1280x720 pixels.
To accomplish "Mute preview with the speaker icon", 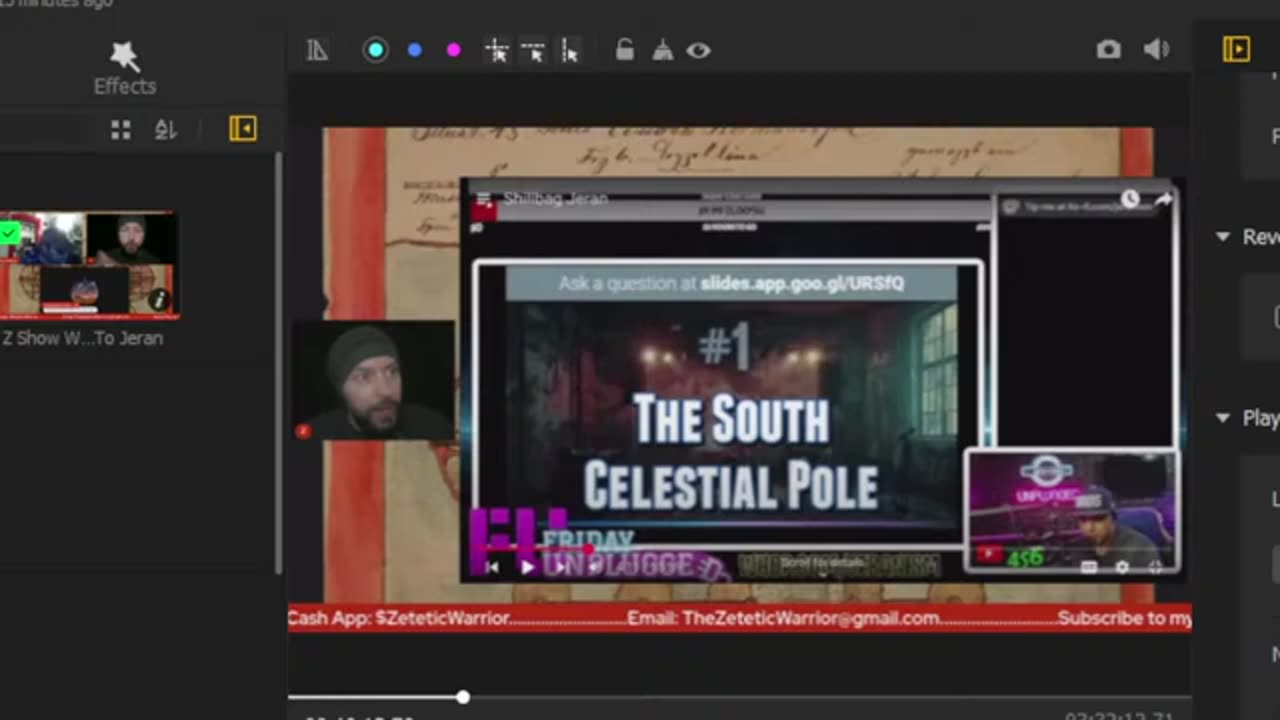I will click(1156, 50).
